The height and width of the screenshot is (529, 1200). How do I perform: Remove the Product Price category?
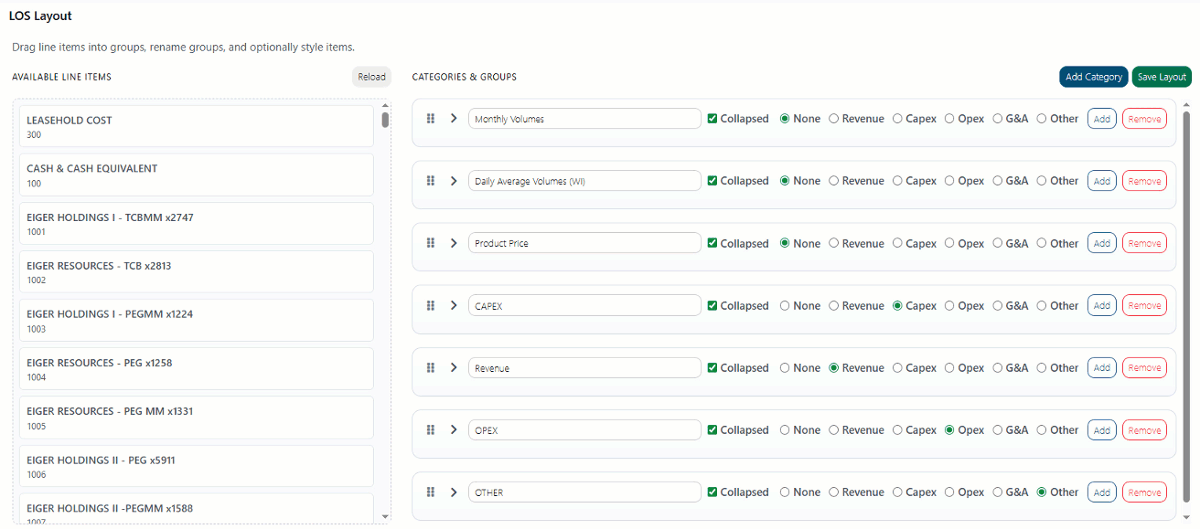(1144, 243)
